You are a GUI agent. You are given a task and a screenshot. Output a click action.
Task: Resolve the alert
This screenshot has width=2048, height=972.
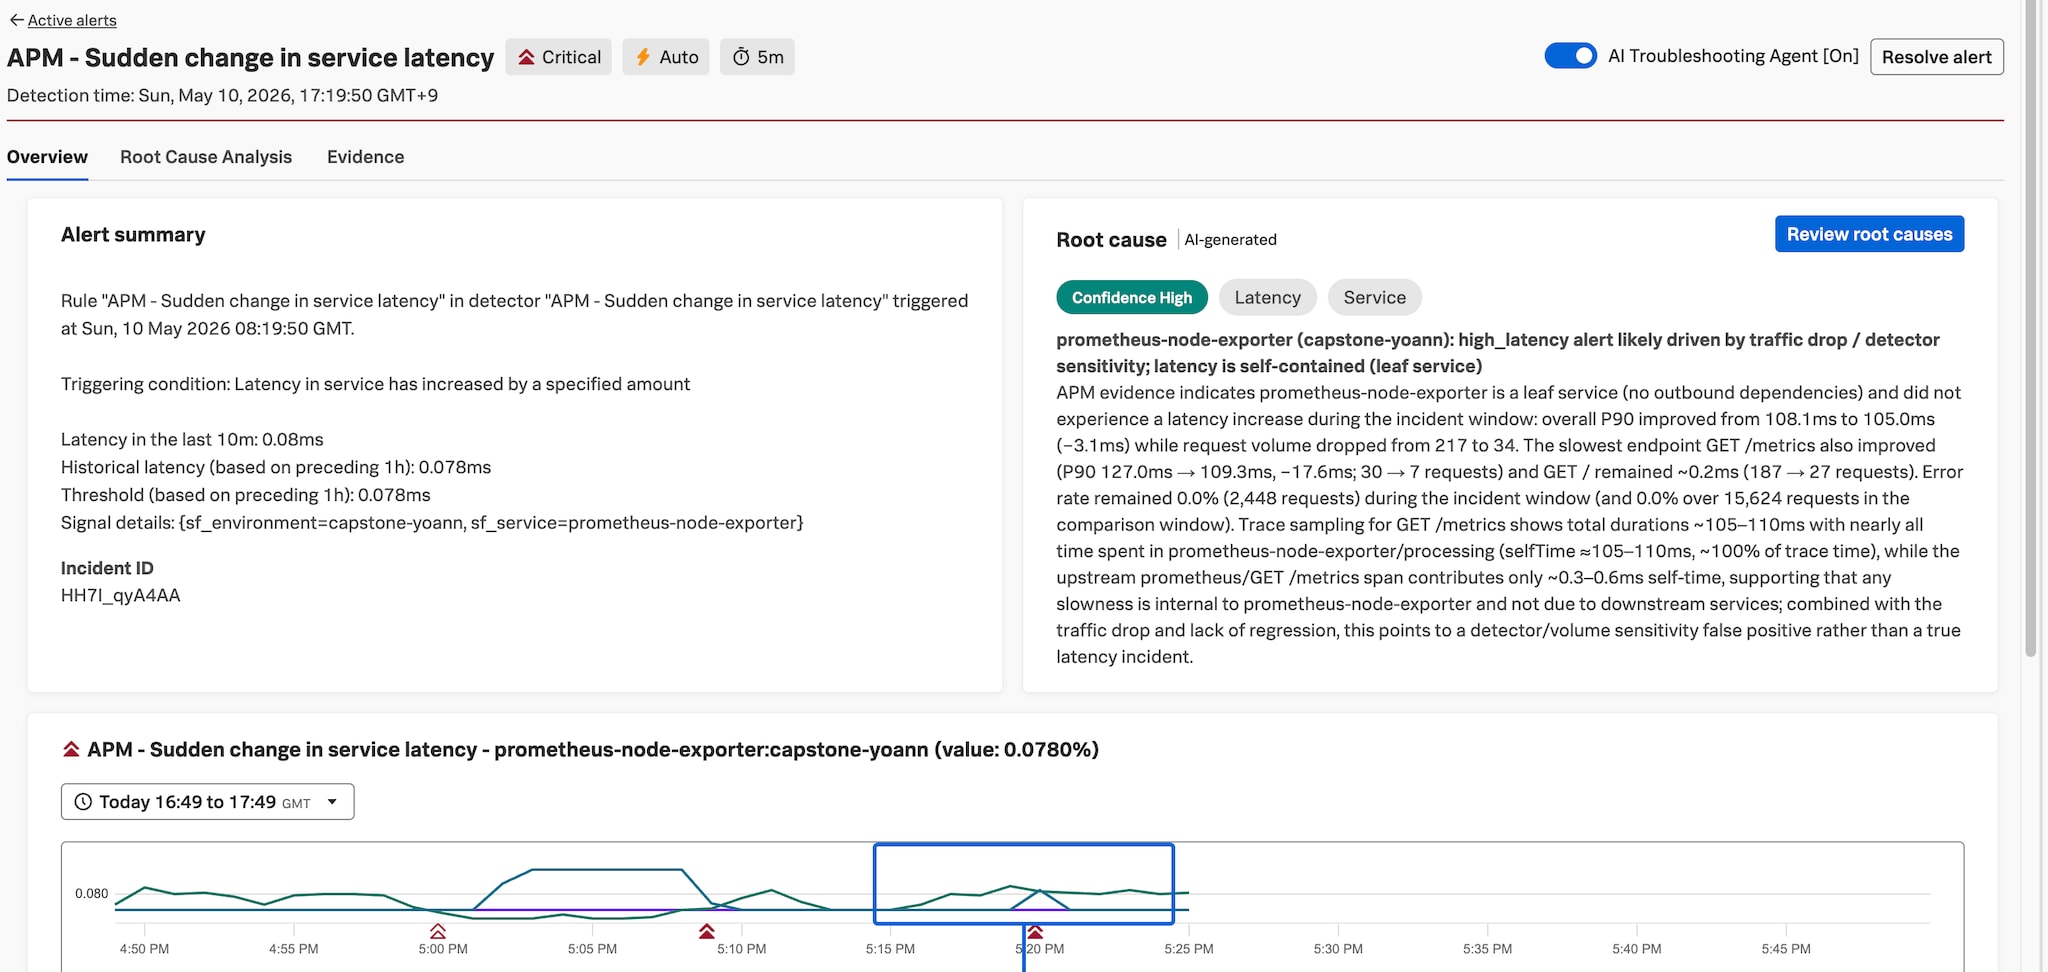pyautogui.click(x=1936, y=57)
